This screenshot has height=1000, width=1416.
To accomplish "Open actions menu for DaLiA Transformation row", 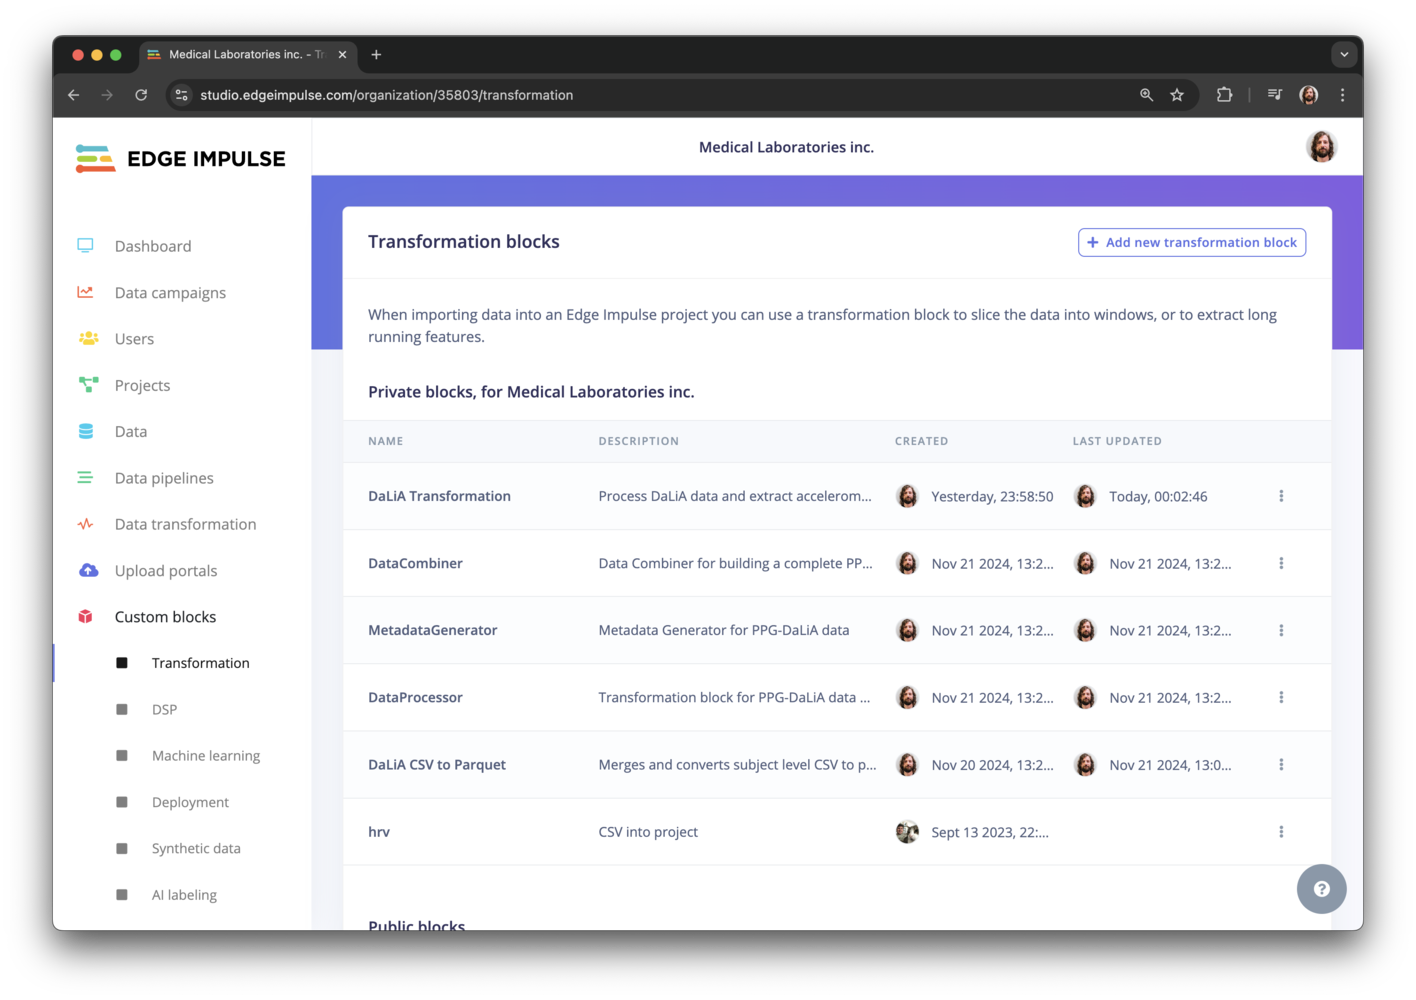I will 1281,496.
